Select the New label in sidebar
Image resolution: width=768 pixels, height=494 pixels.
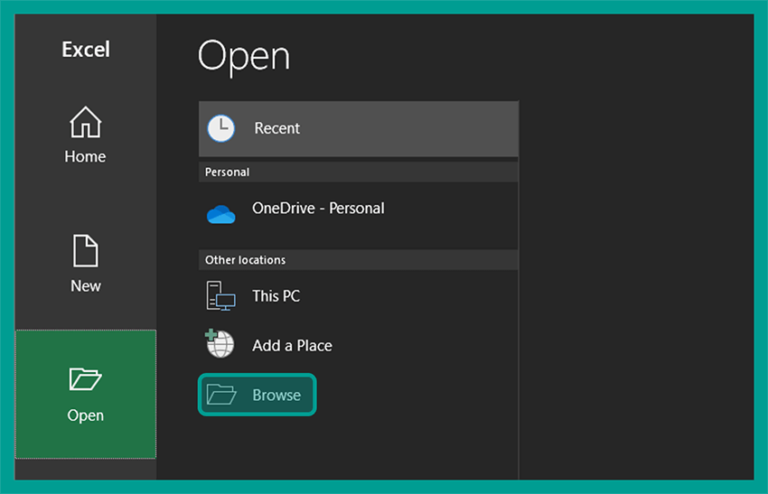pos(86,286)
